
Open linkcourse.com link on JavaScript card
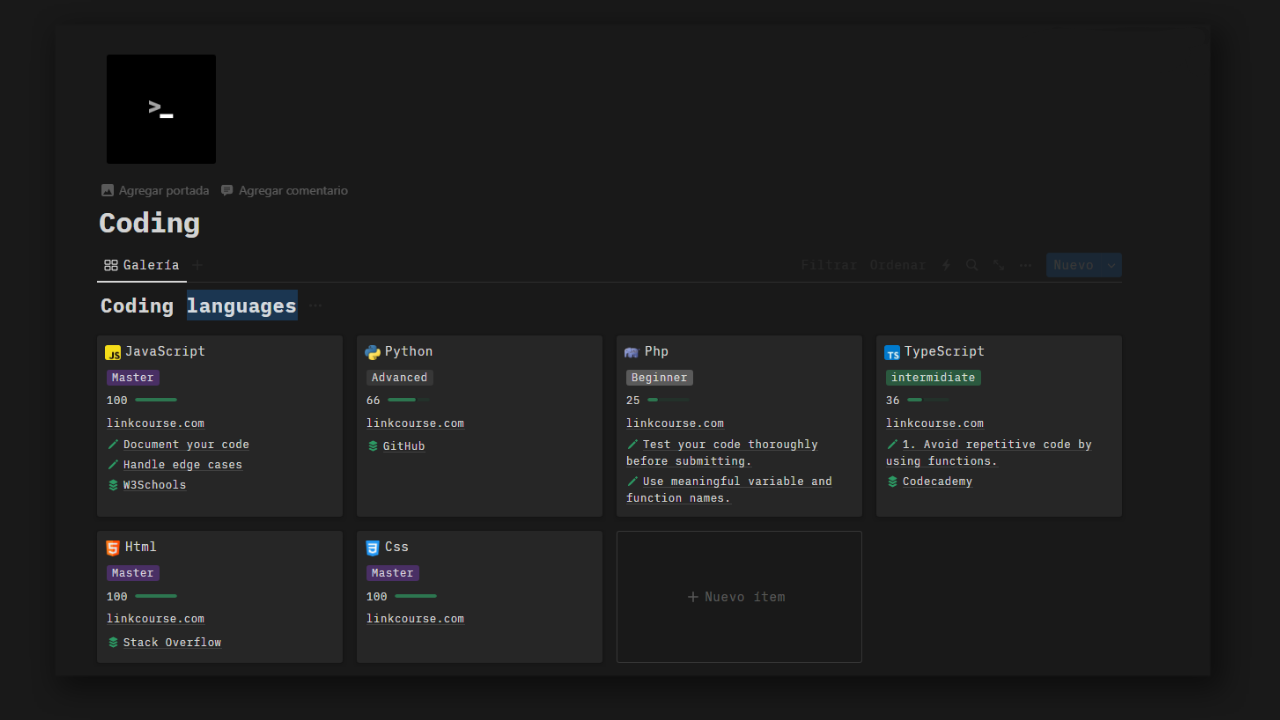tap(155, 423)
